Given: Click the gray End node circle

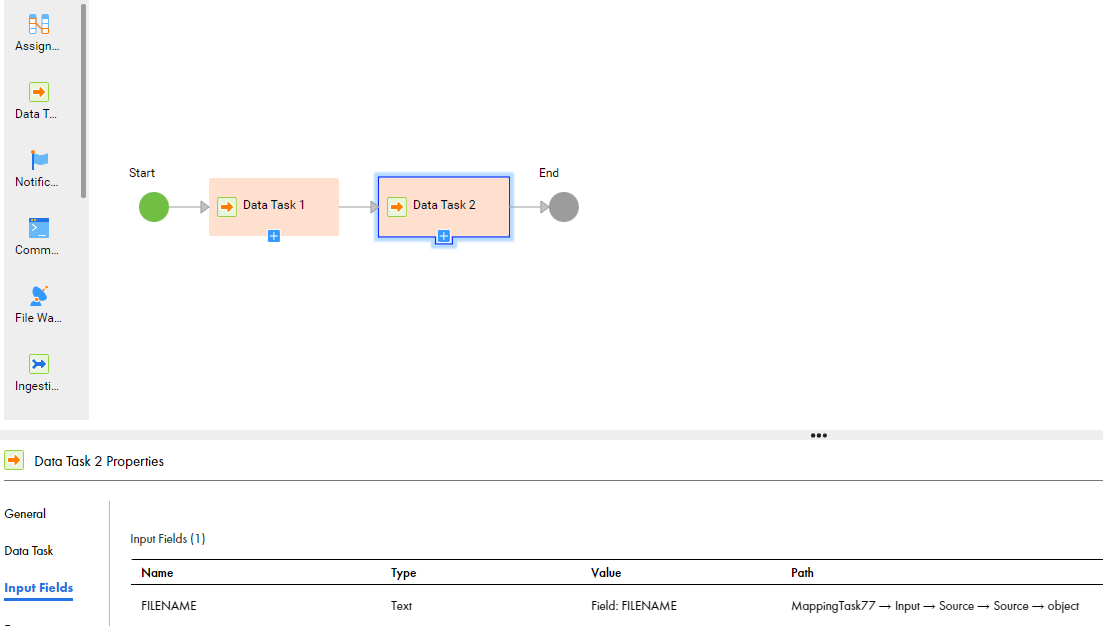Looking at the screenshot, I should pyautogui.click(x=563, y=207).
